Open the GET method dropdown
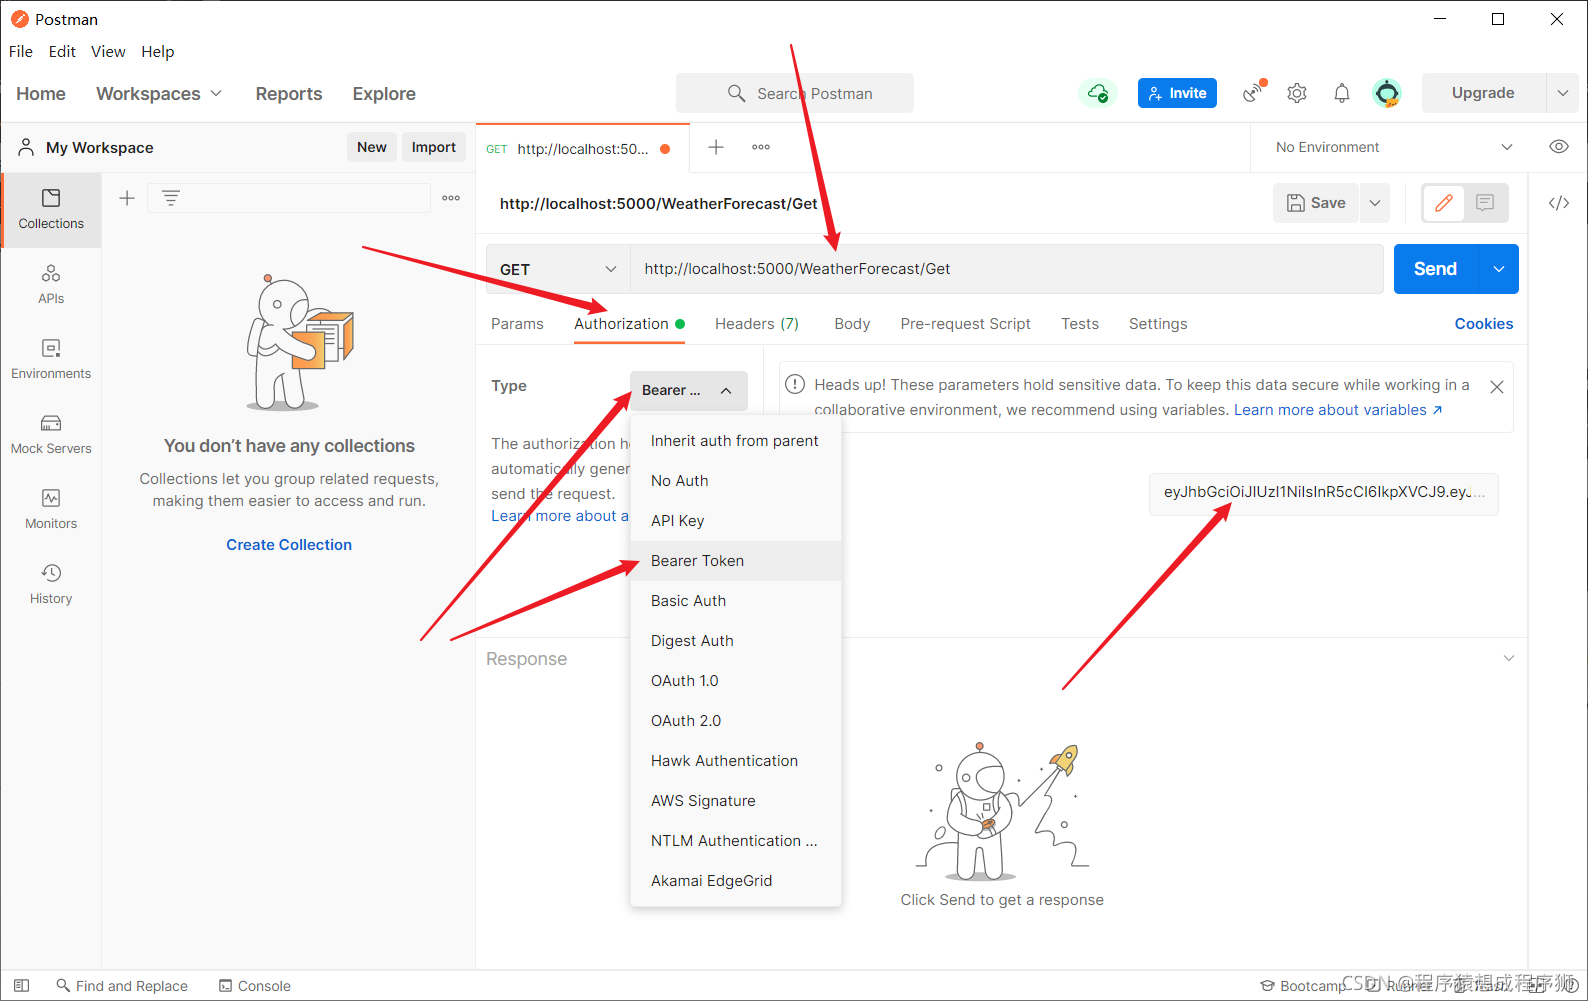This screenshot has height=1001, width=1588. [558, 269]
